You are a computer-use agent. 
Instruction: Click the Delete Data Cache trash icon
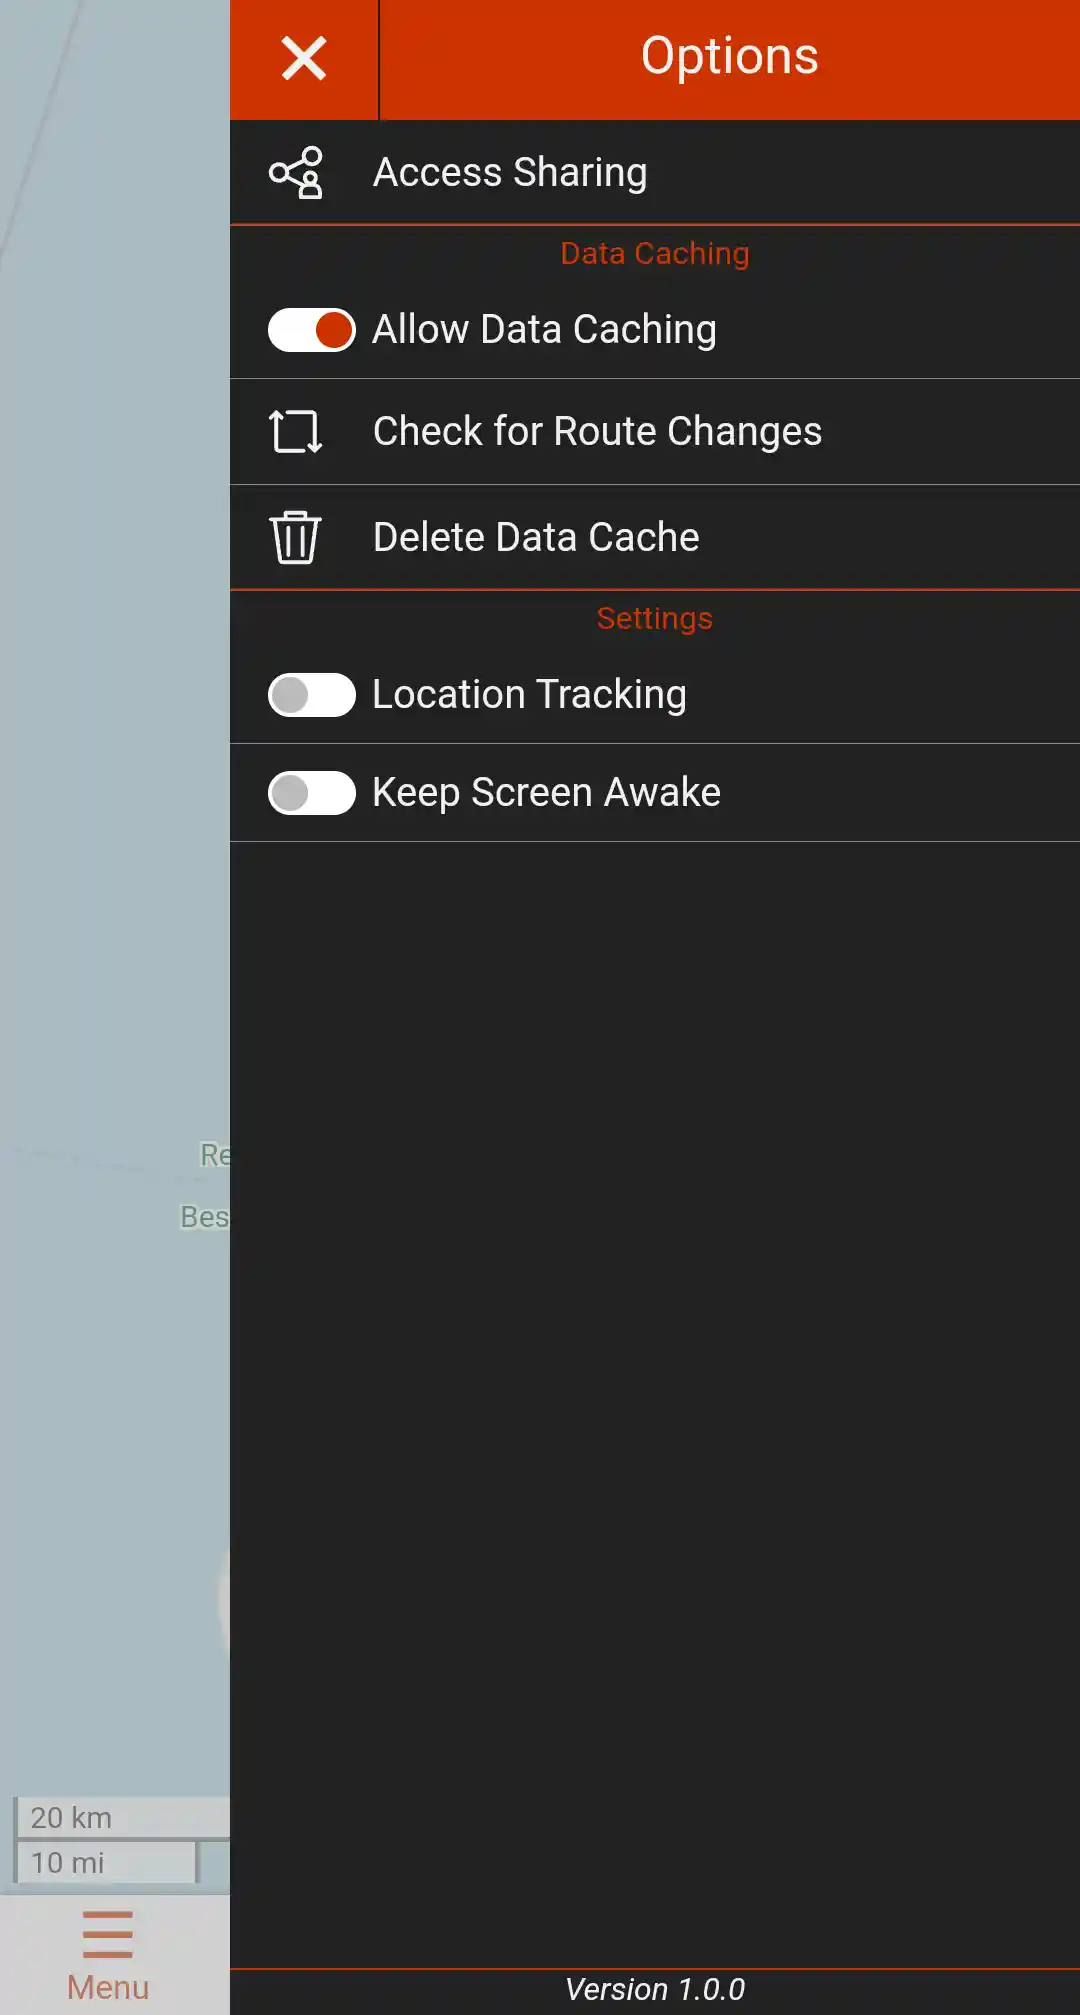(x=295, y=536)
